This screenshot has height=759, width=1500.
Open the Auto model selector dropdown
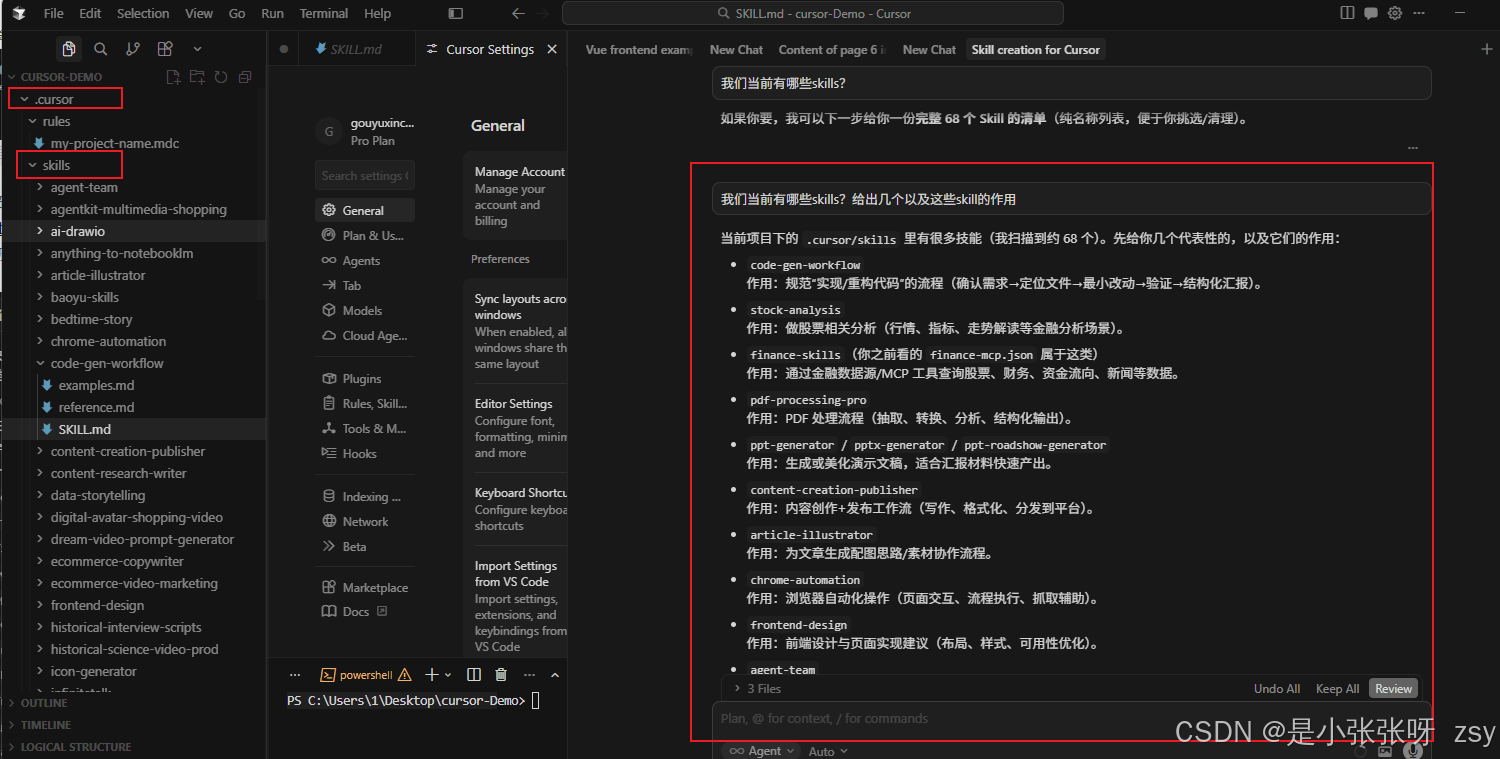(827, 750)
